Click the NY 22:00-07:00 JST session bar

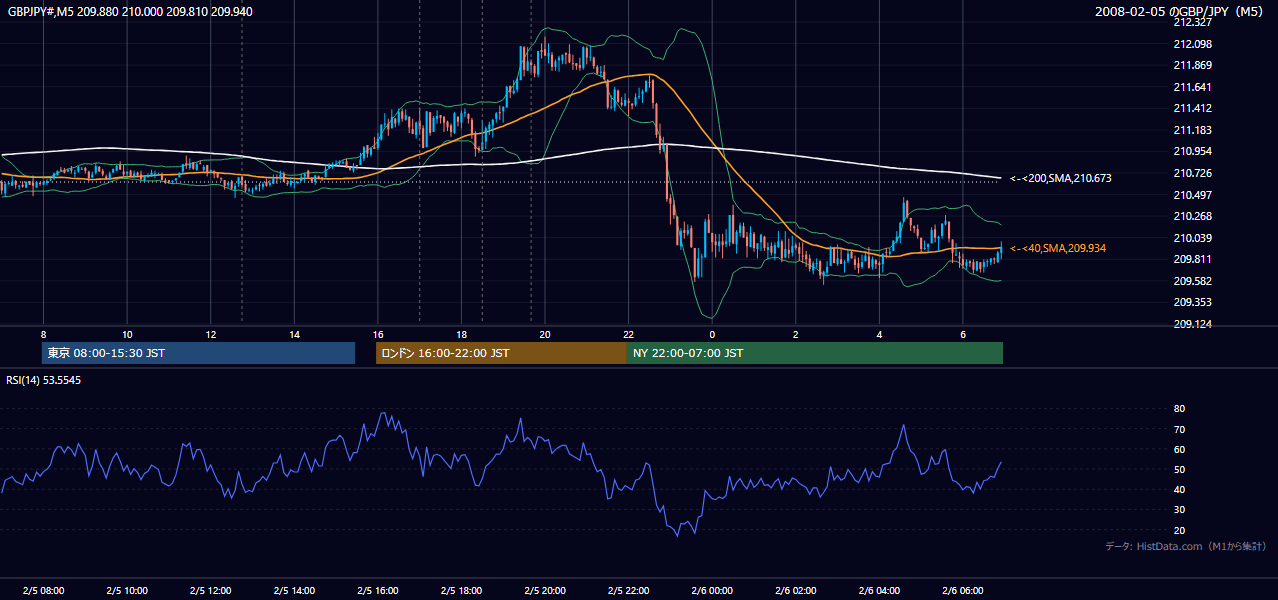click(815, 353)
